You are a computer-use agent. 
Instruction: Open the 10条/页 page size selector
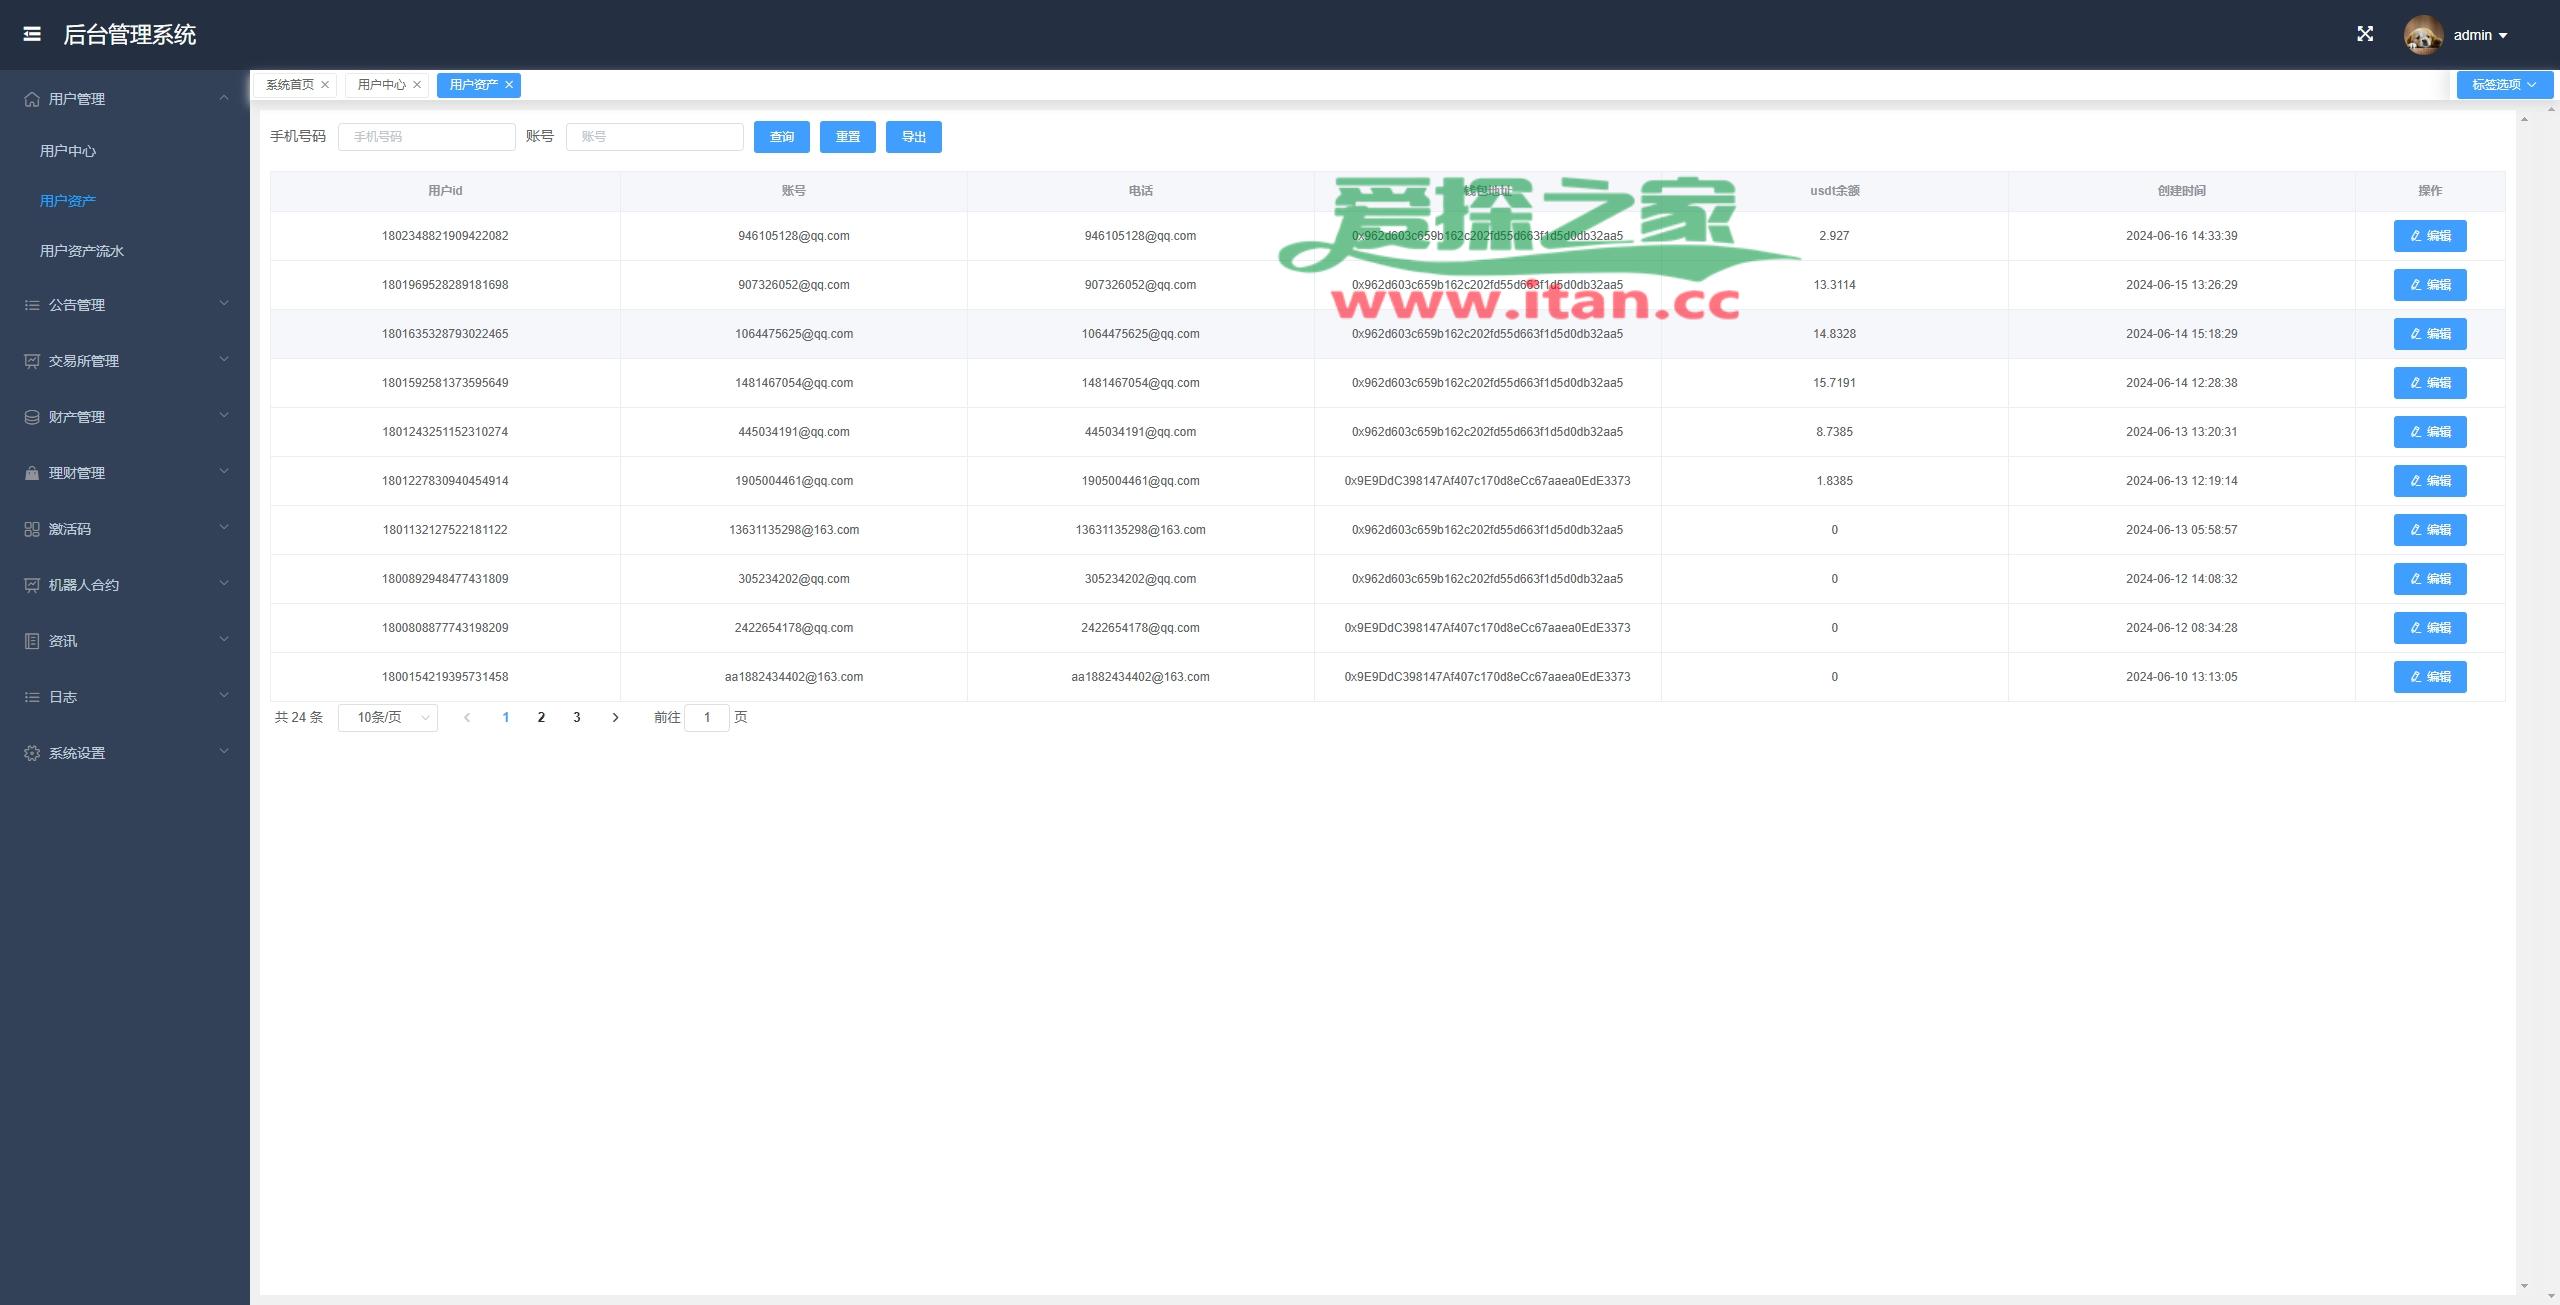(x=388, y=717)
